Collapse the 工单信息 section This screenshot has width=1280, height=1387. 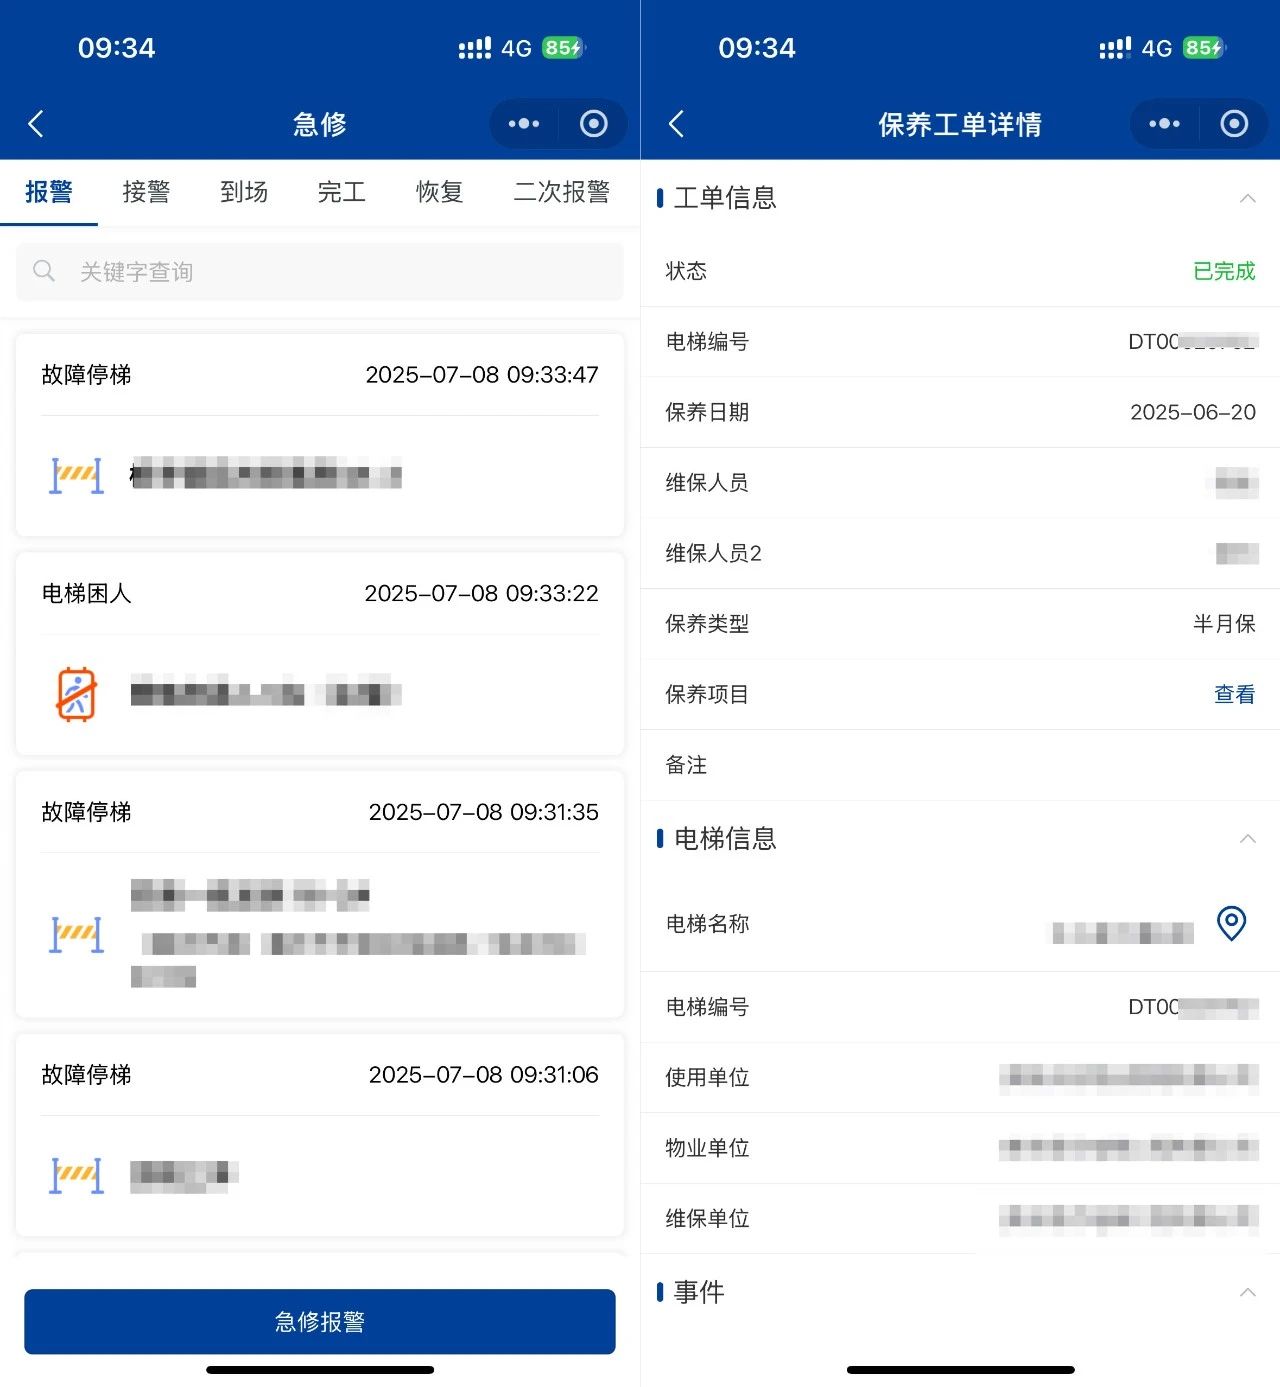tap(1247, 198)
